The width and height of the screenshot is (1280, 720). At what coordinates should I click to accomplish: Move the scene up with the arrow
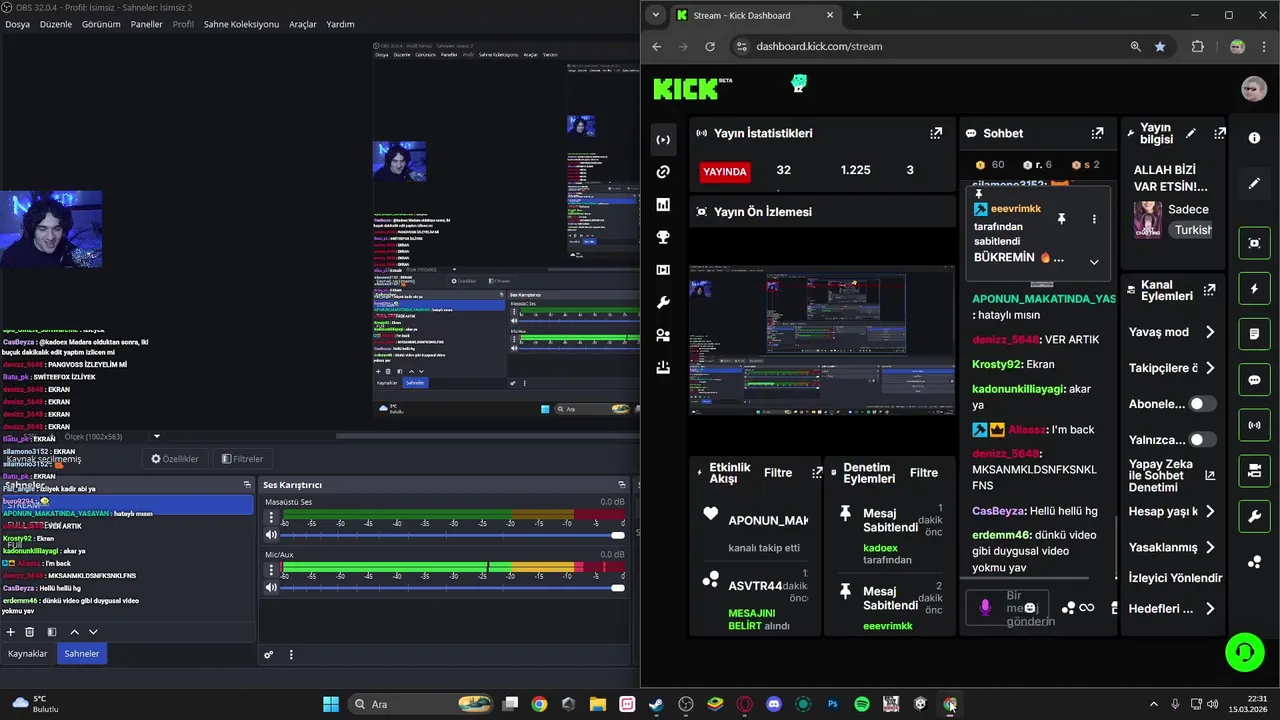tap(74, 632)
